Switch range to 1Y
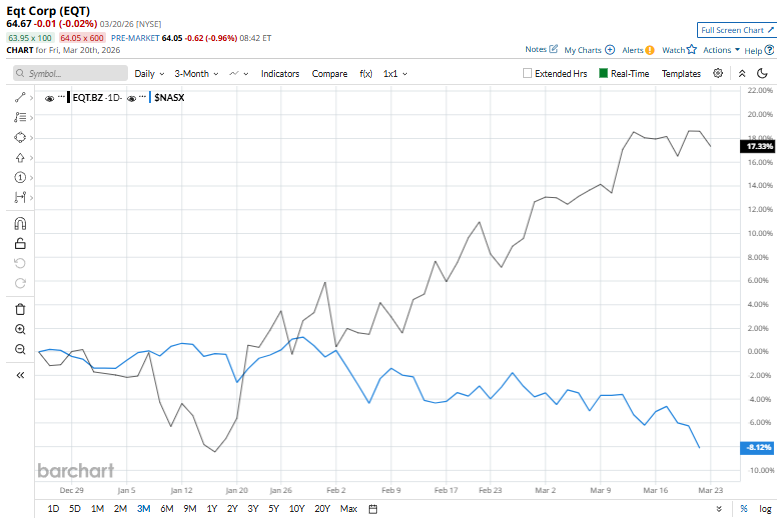The width and height of the screenshot is (777, 520). (212, 509)
